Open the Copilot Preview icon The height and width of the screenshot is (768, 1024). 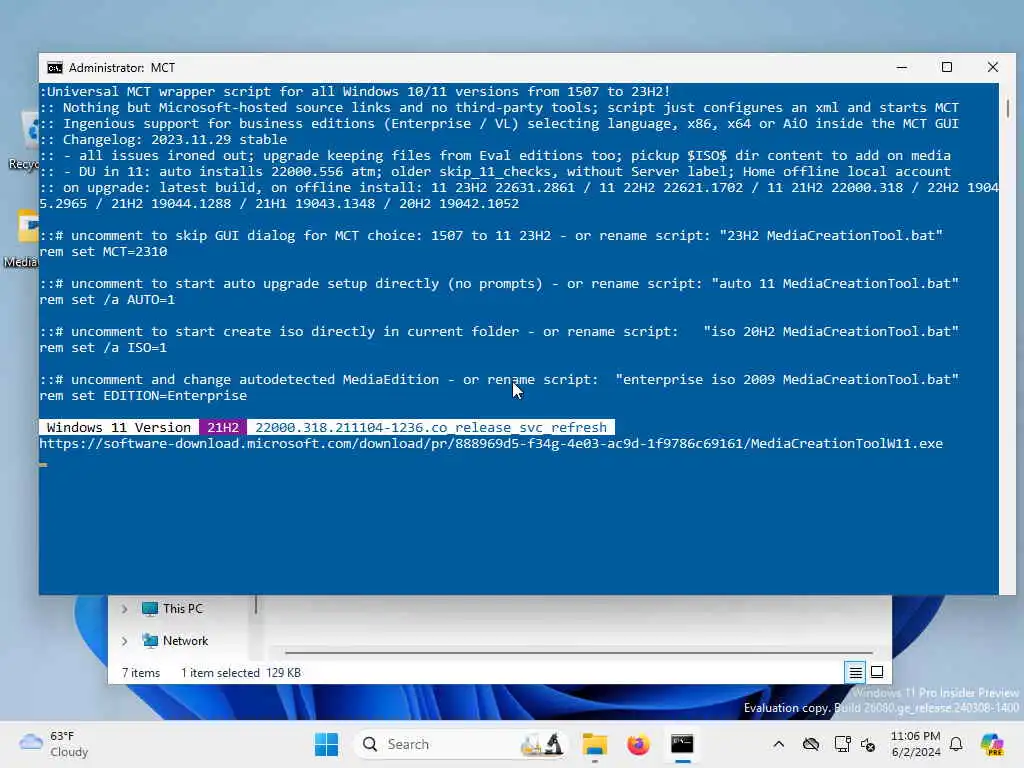(x=992, y=744)
